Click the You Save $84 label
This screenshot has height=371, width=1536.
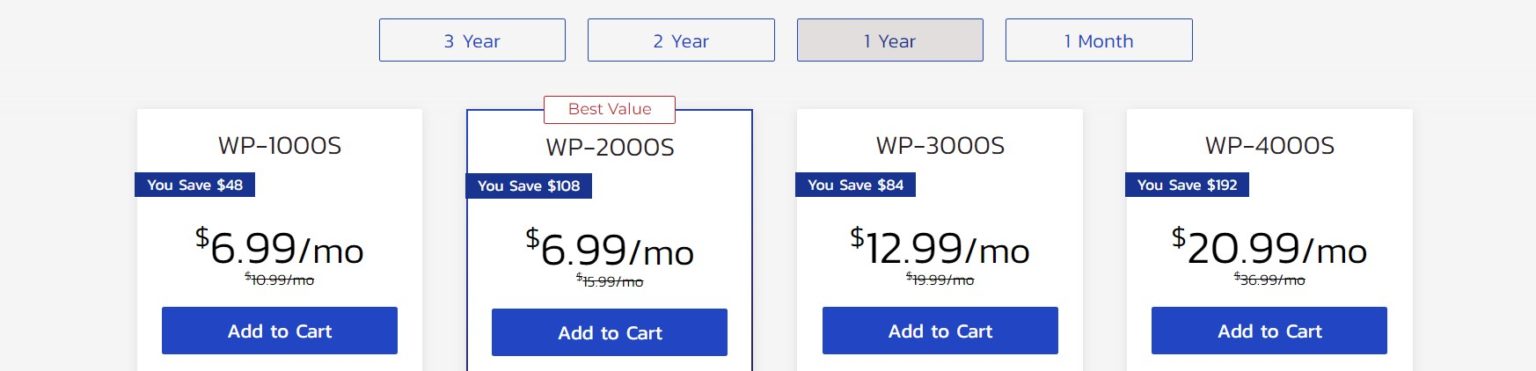click(856, 185)
